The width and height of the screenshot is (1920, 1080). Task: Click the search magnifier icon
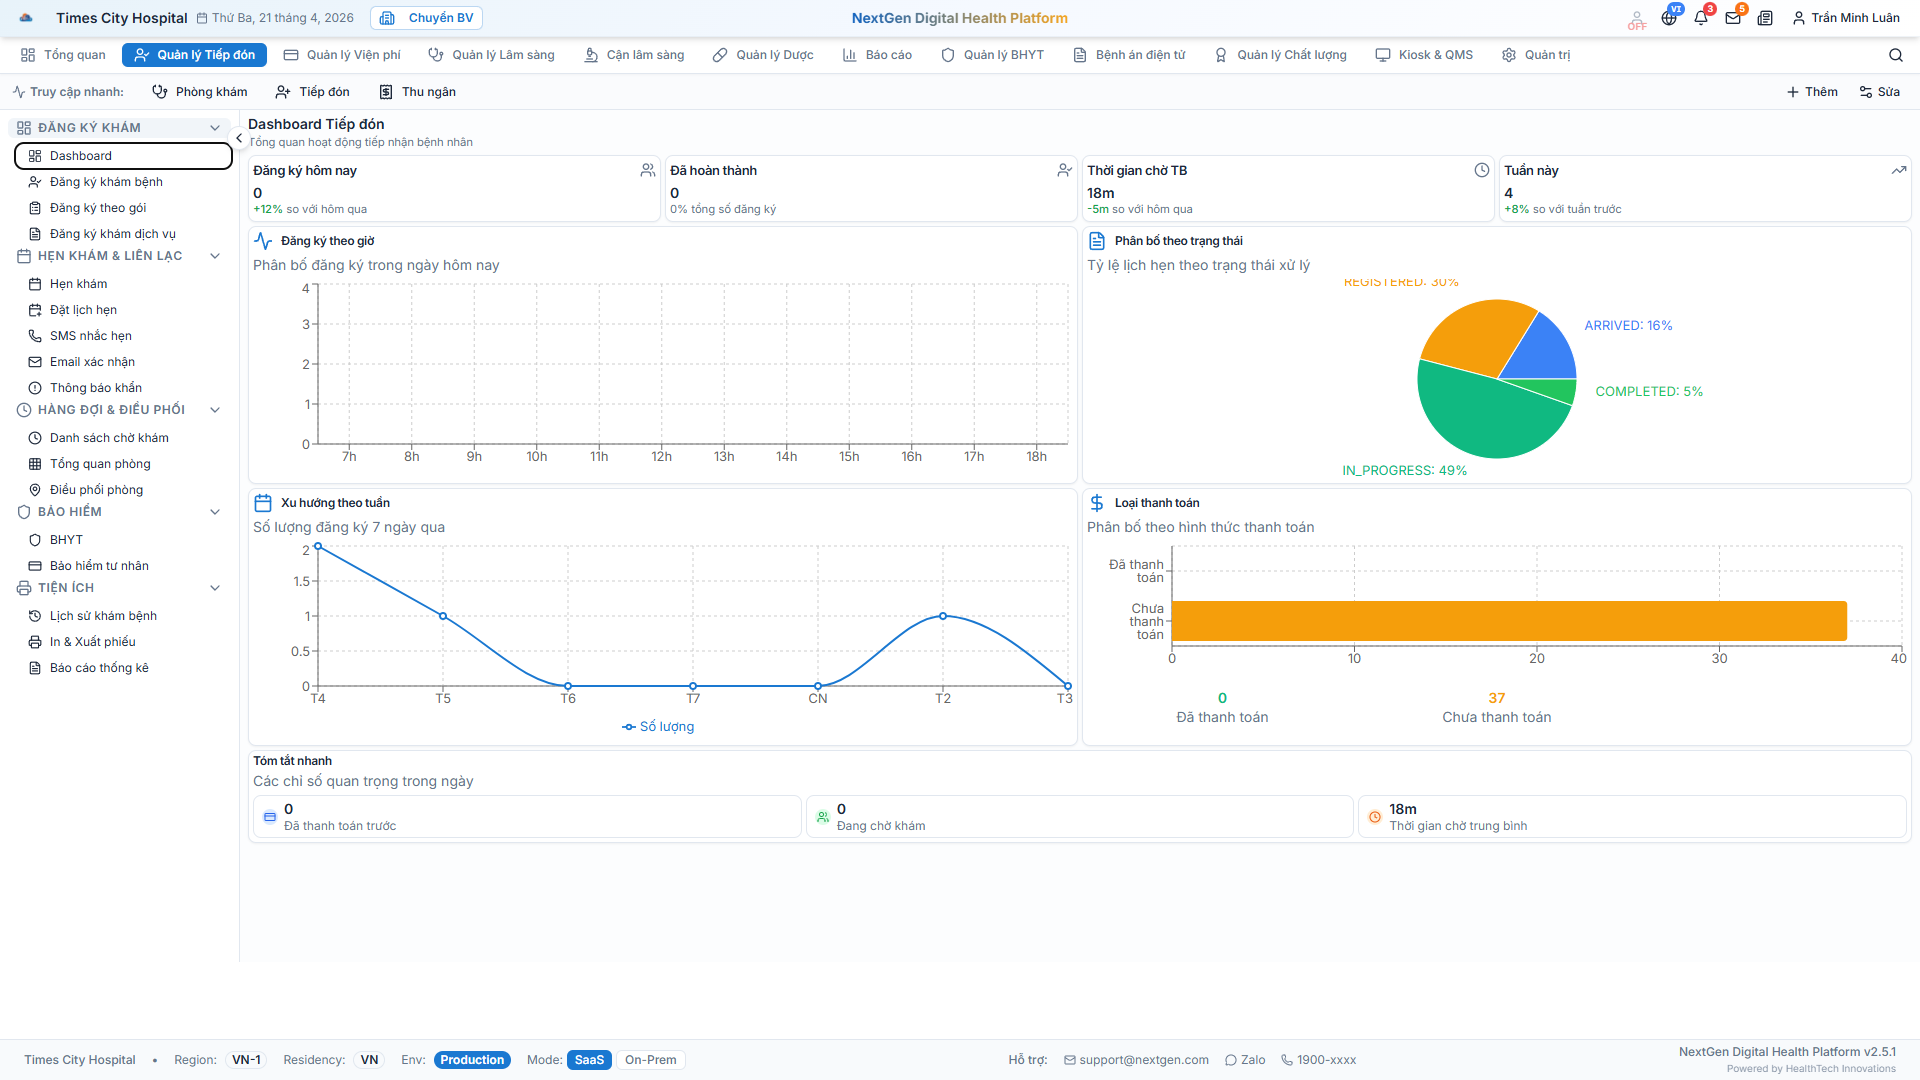1895,55
